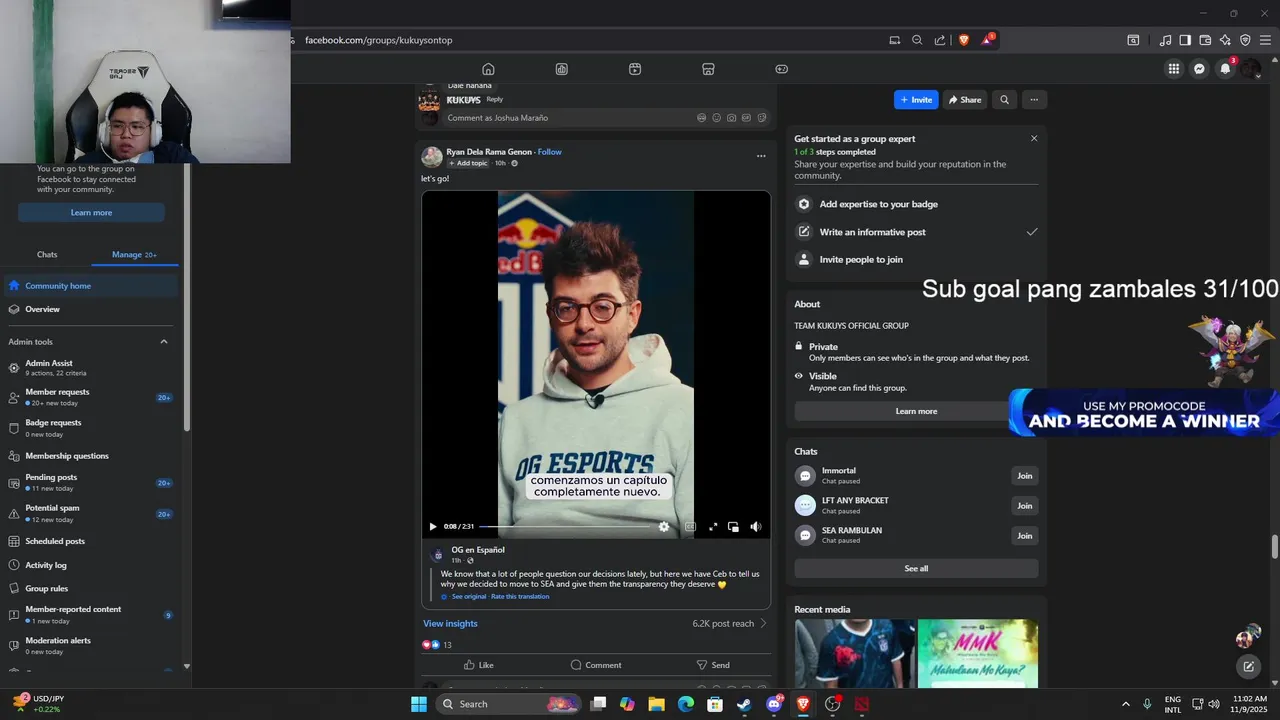Expand the video to fullscreen
The width and height of the screenshot is (1280, 720).
coord(713,526)
